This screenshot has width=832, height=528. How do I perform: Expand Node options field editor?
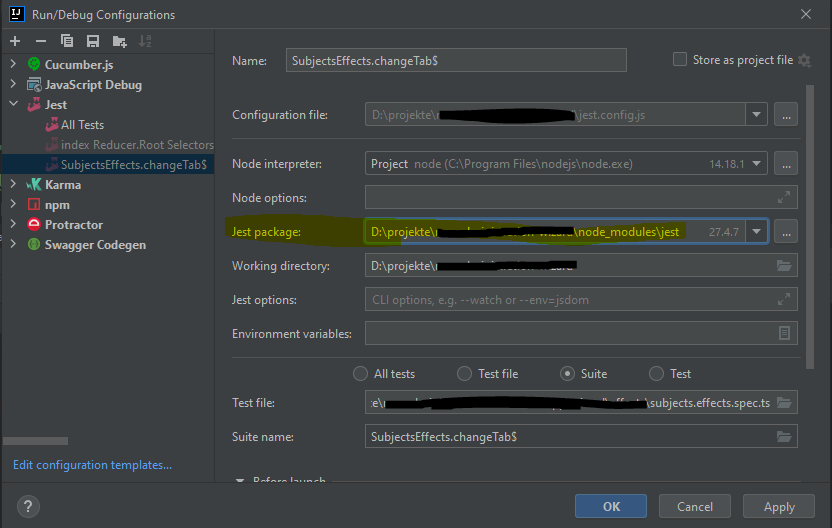pyautogui.click(x=784, y=197)
